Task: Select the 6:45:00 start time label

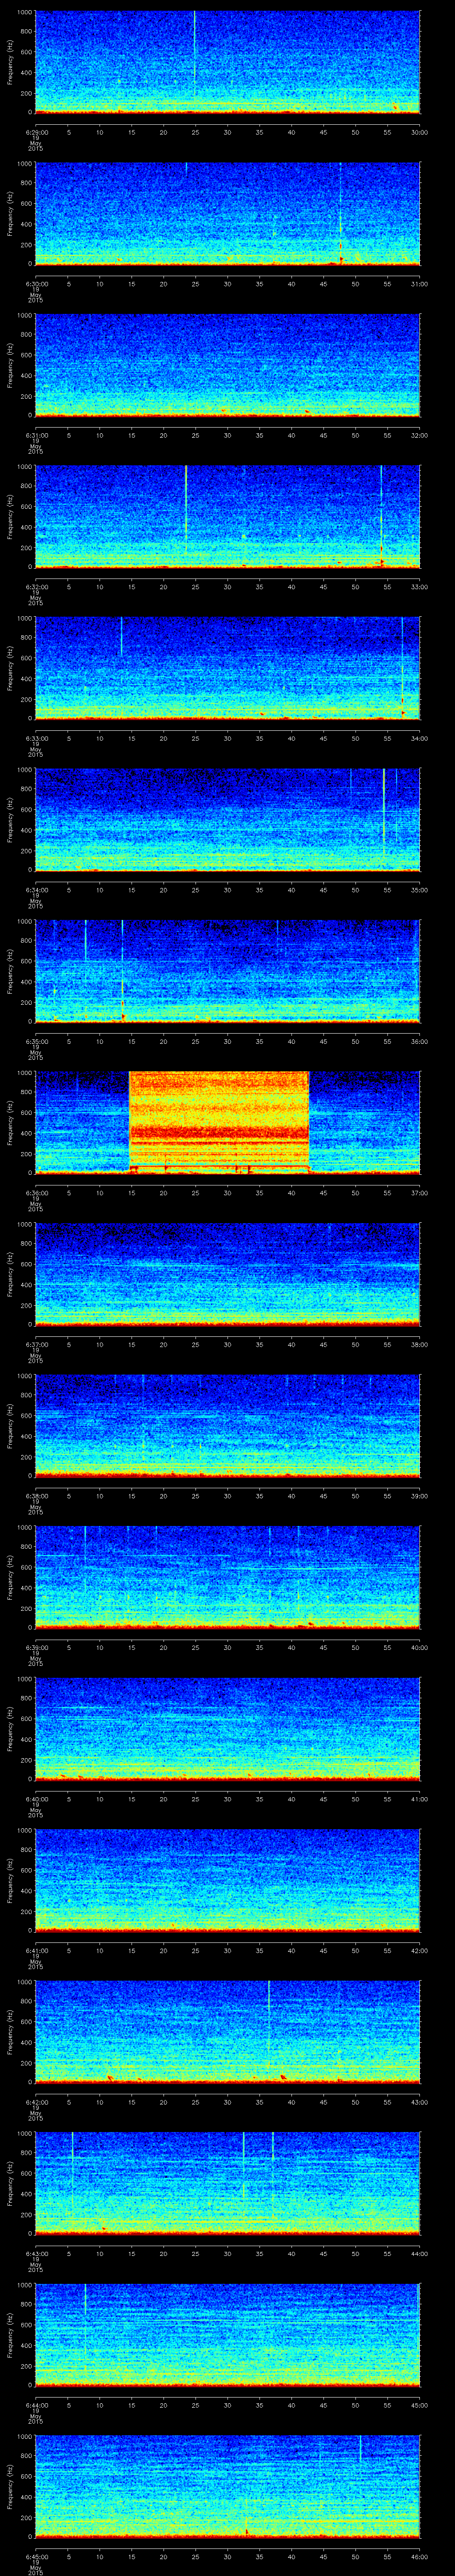Action: click(x=36, y=2556)
